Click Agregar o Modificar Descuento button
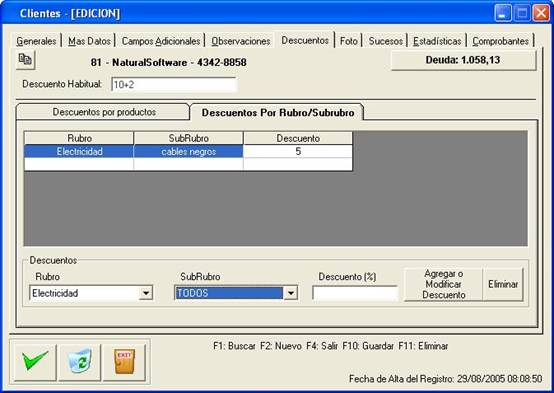 443,284
